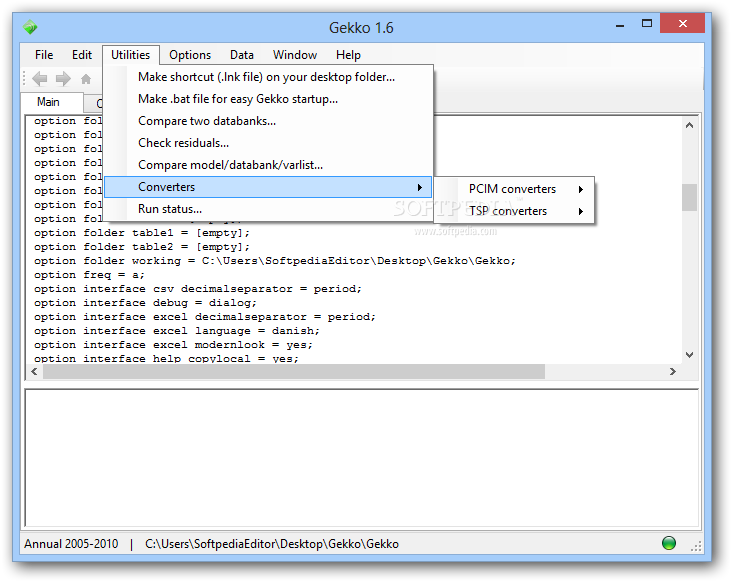Open the Help menu
The height and width of the screenshot is (582, 732).
click(348, 55)
